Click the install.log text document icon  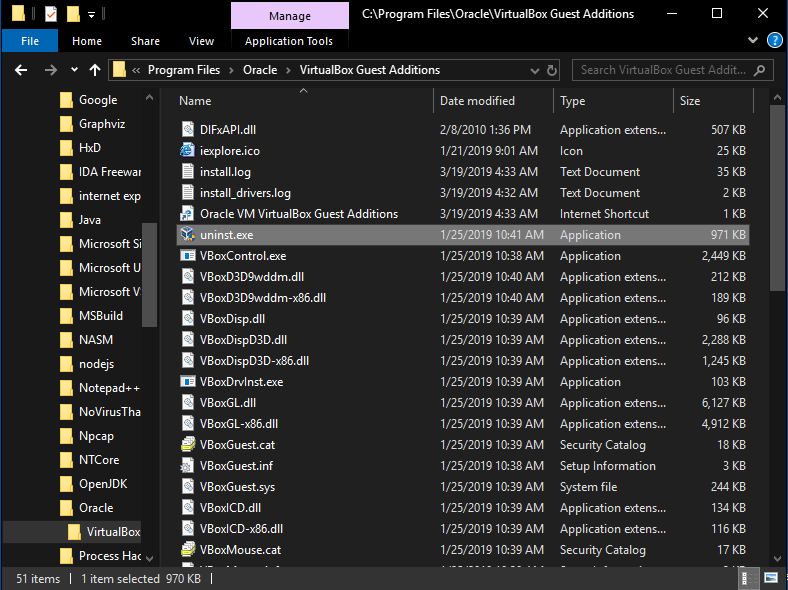pyautogui.click(x=187, y=171)
